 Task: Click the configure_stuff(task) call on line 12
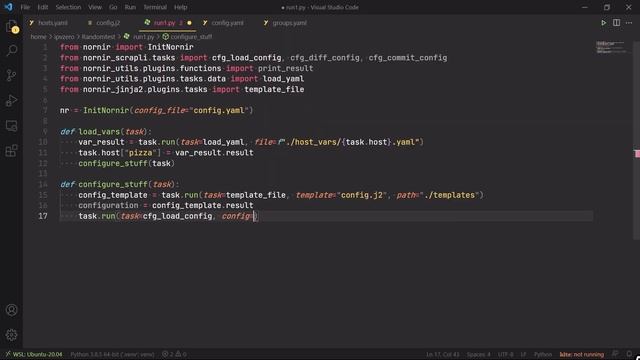tap(127, 163)
